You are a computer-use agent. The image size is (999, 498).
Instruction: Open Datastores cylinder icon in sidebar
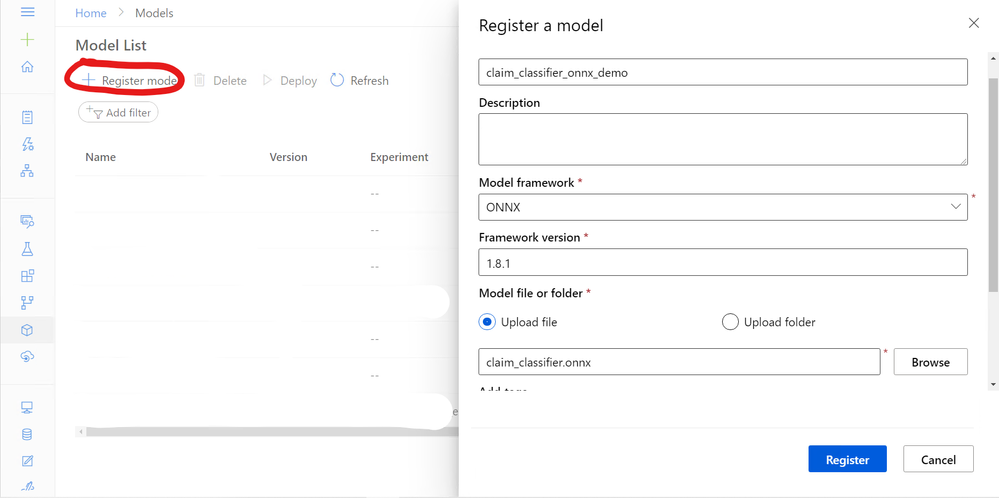pos(27,434)
